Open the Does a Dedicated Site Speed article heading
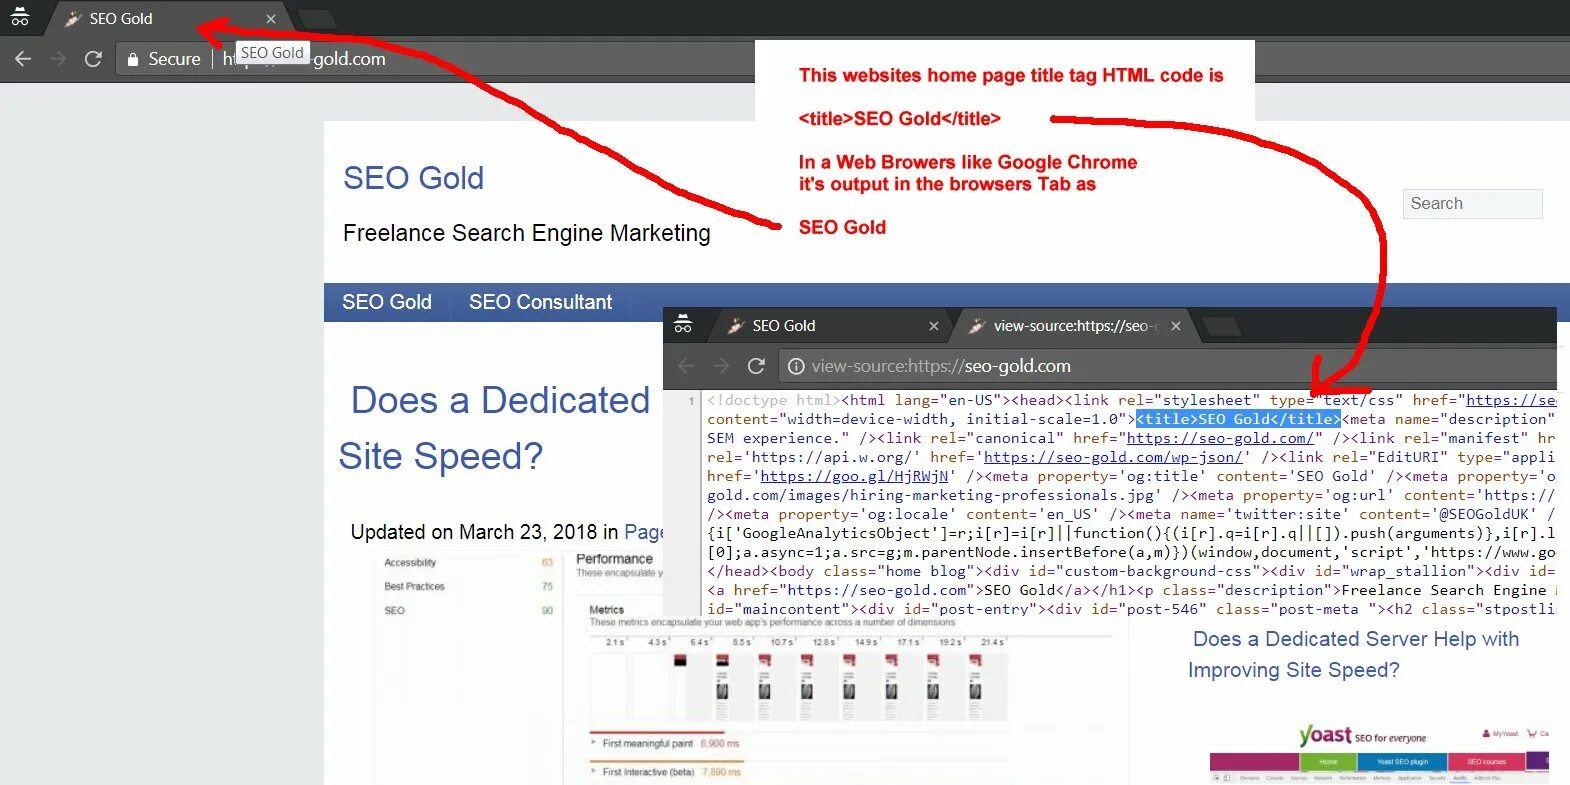1570x785 pixels. tap(496, 428)
